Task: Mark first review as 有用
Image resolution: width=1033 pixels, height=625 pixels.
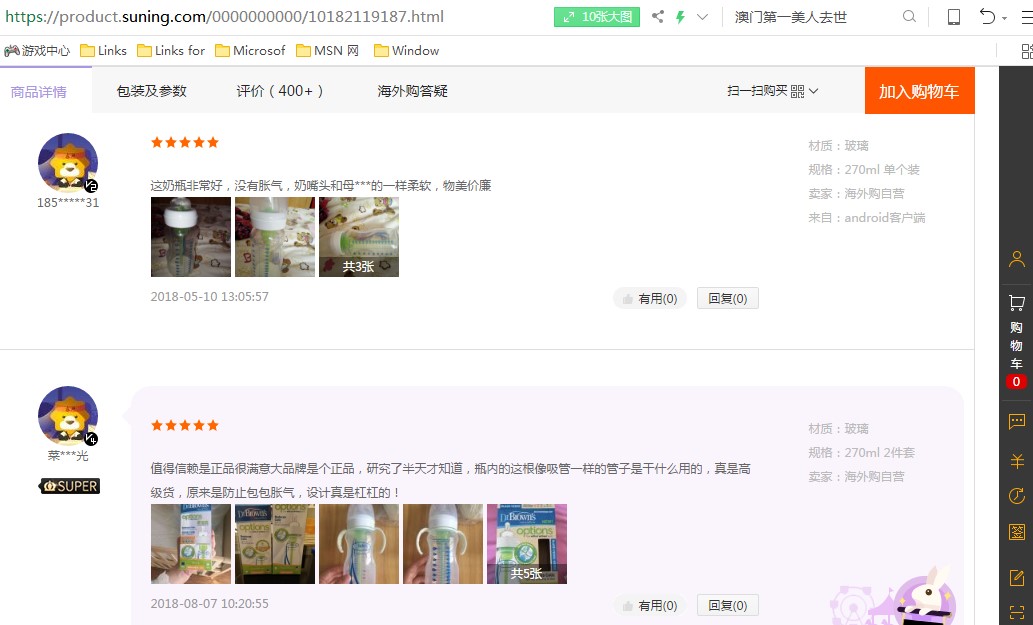Action: 650,298
